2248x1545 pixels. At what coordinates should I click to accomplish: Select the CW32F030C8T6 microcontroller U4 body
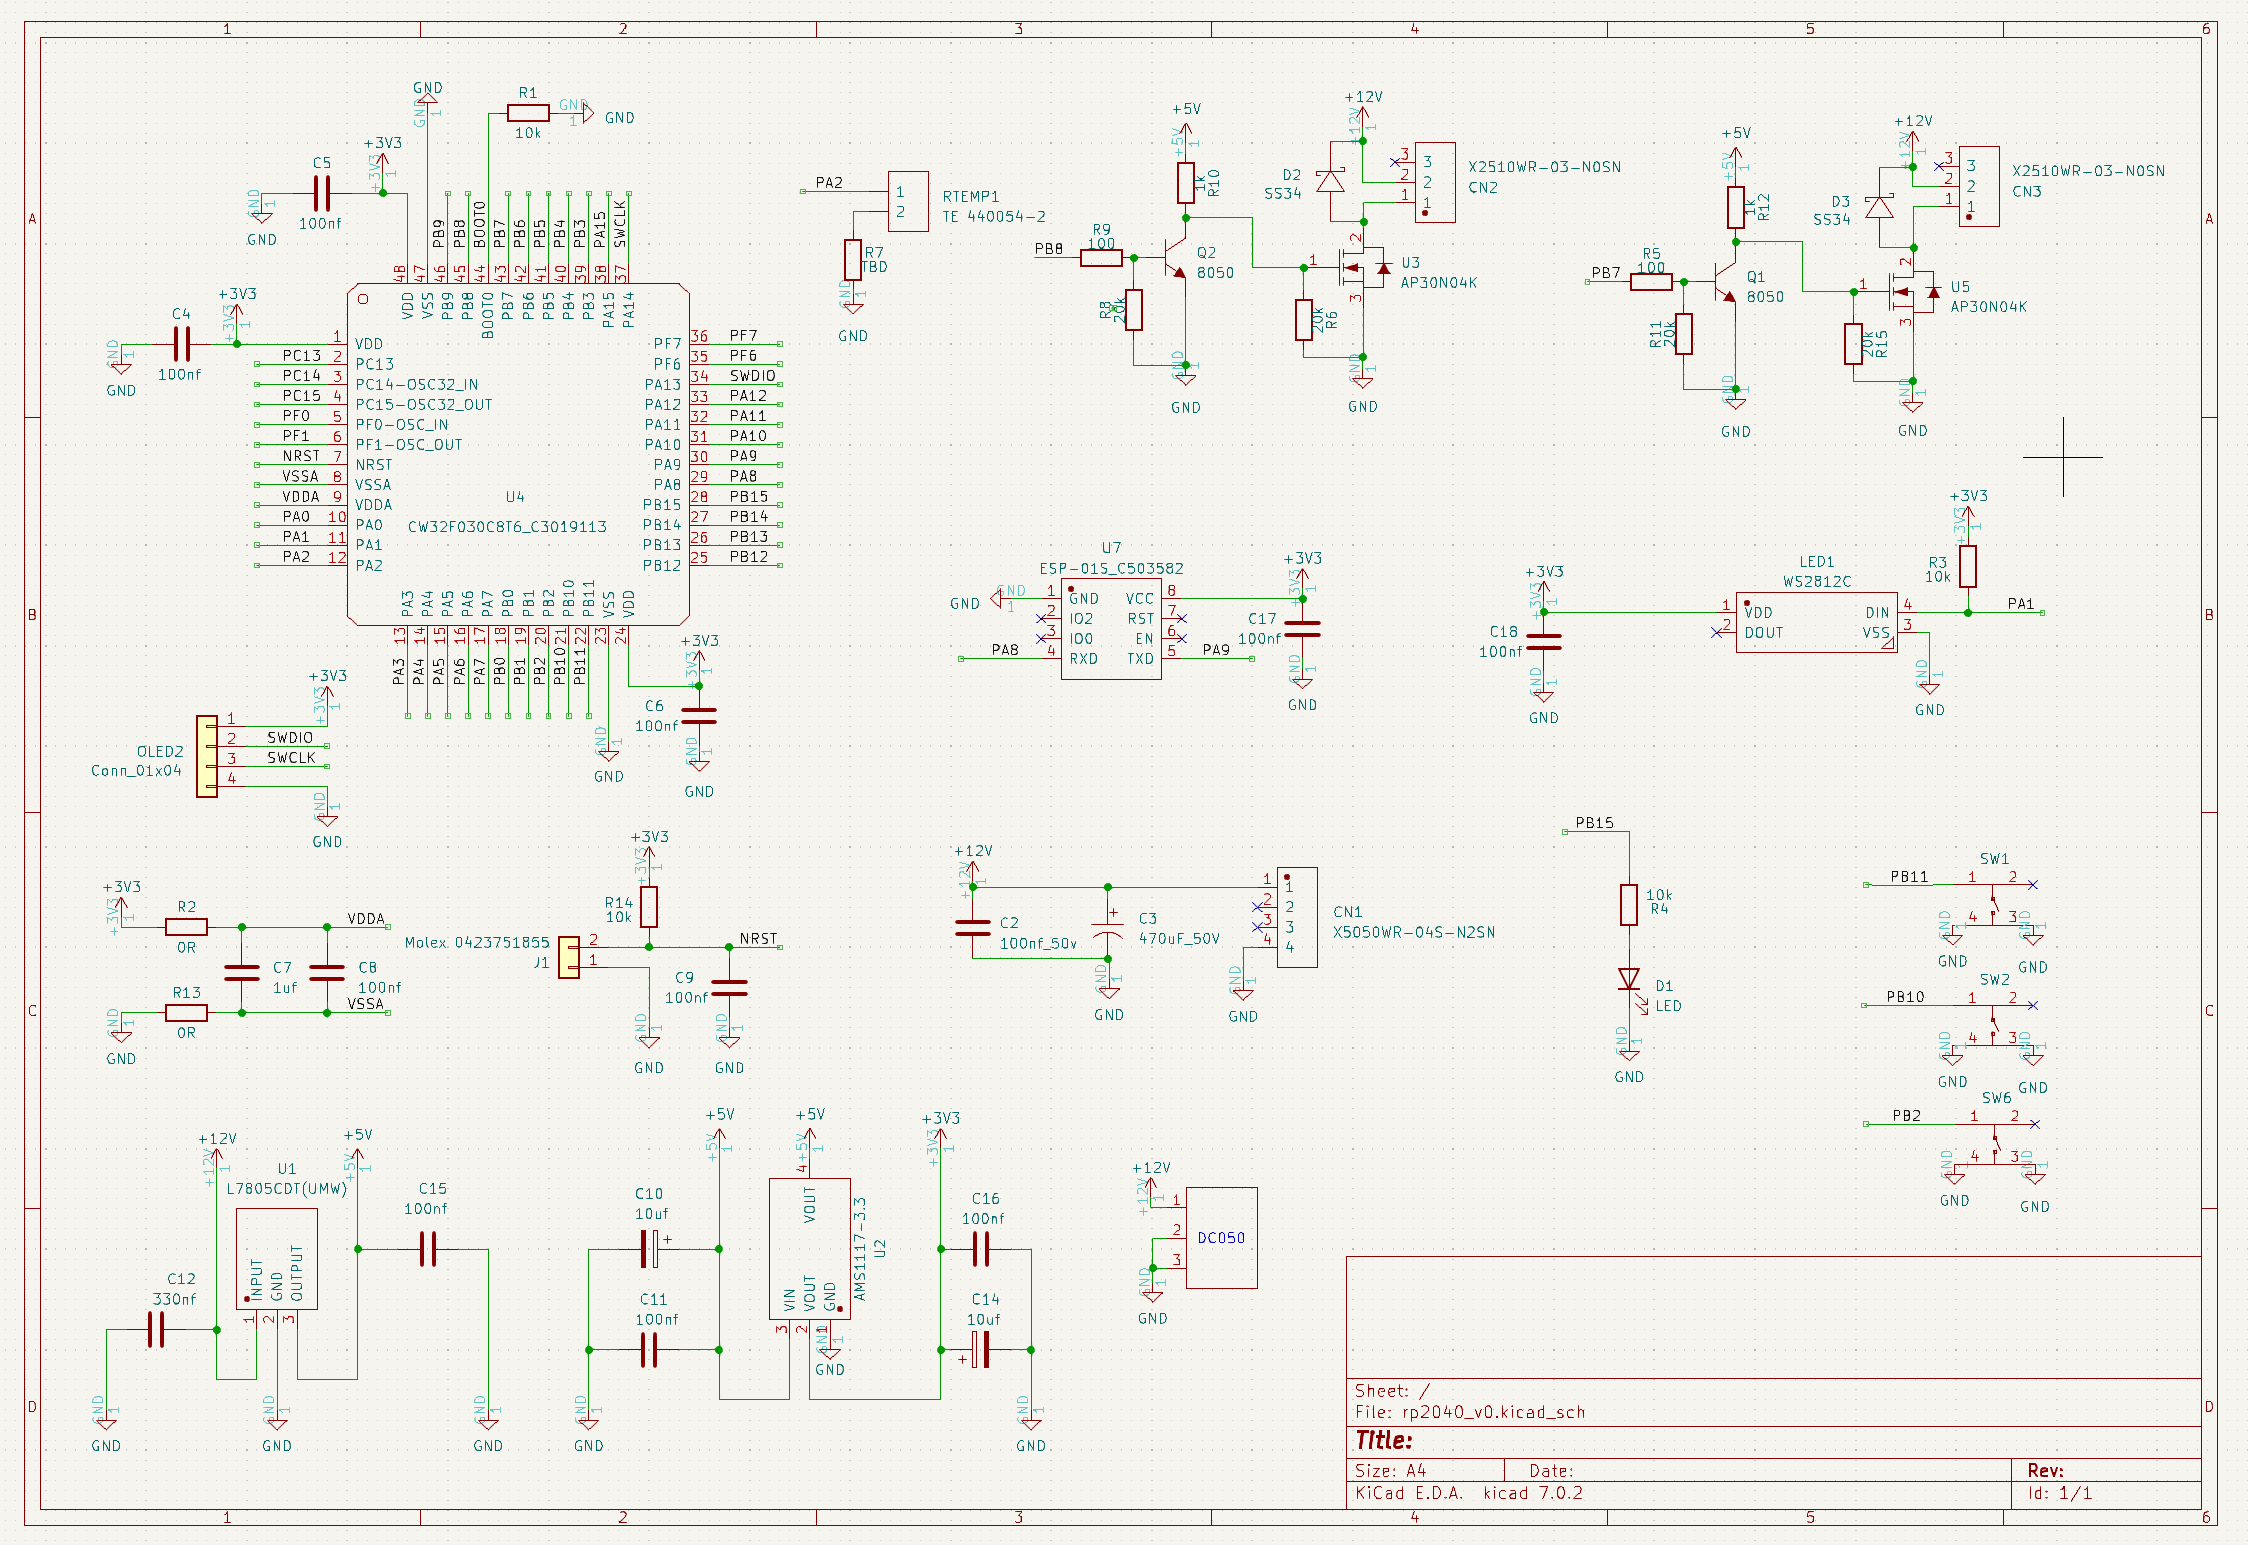(x=517, y=455)
